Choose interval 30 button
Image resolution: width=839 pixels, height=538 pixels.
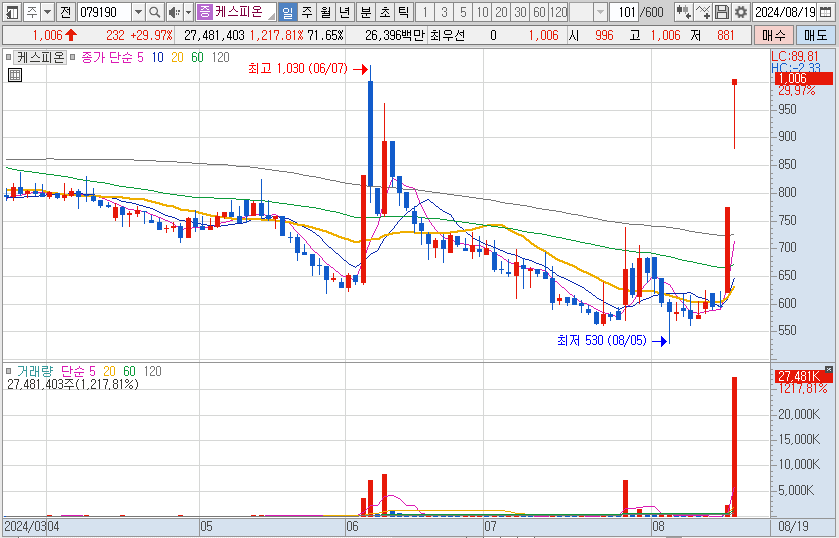pyautogui.click(x=520, y=11)
